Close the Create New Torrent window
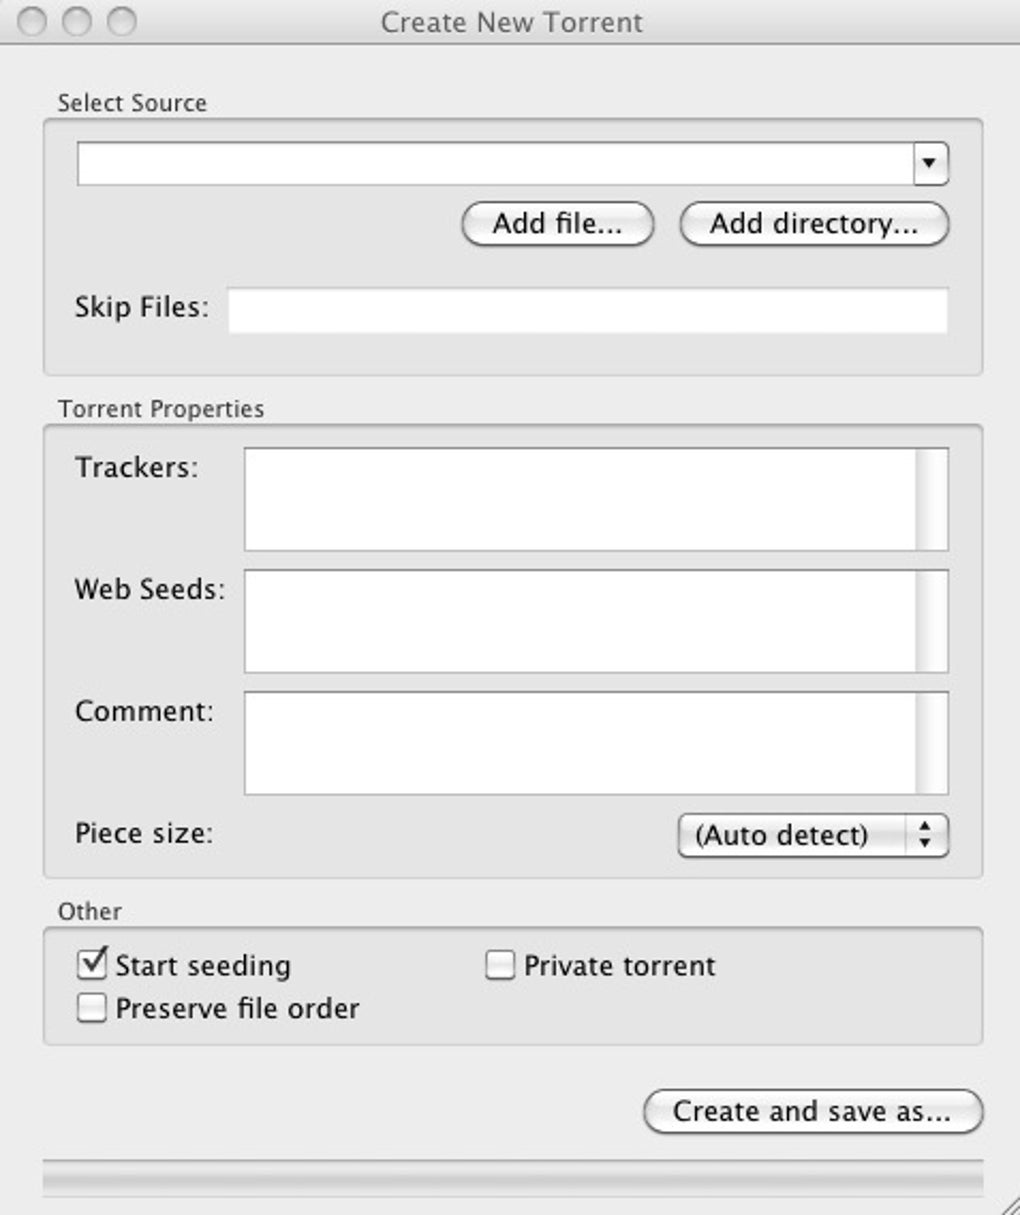Viewport: 1020px width, 1215px height. pos(32,21)
